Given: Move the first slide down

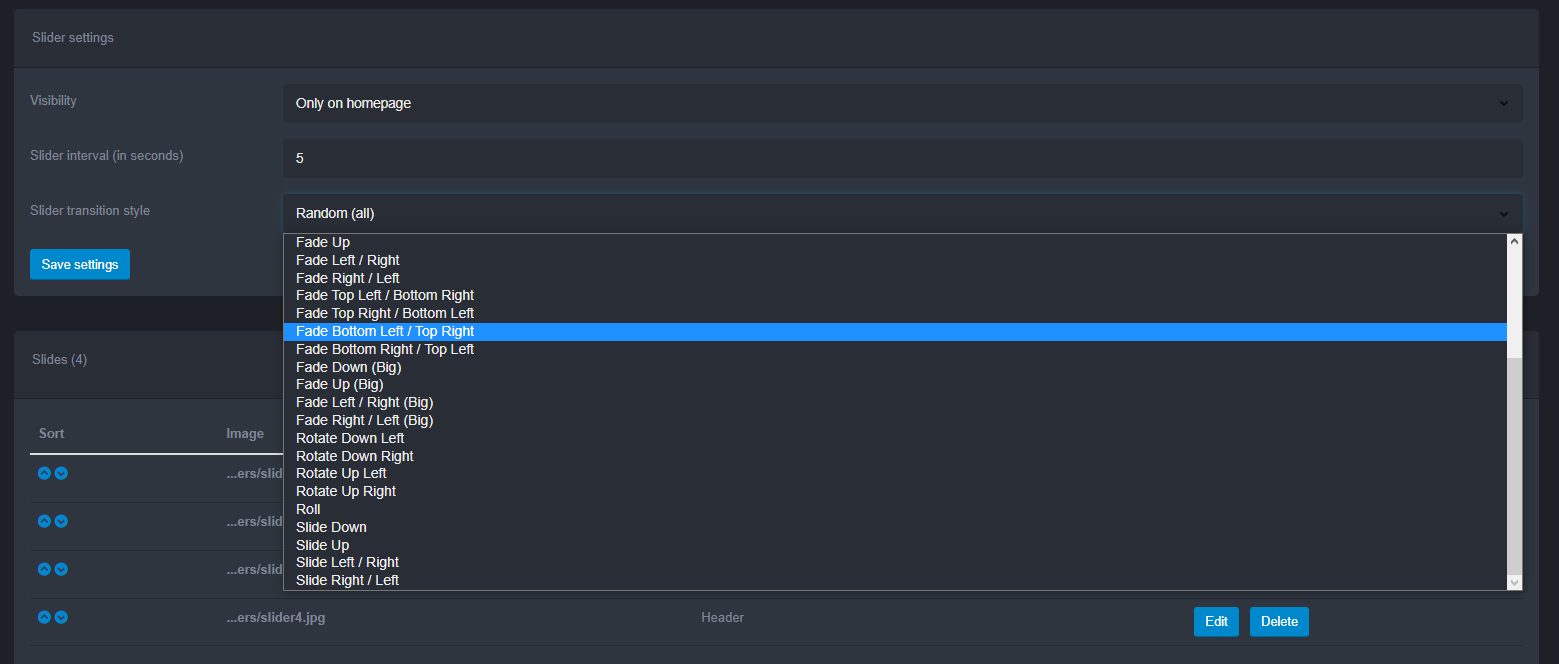Looking at the screenshot, I should point(61,473).
